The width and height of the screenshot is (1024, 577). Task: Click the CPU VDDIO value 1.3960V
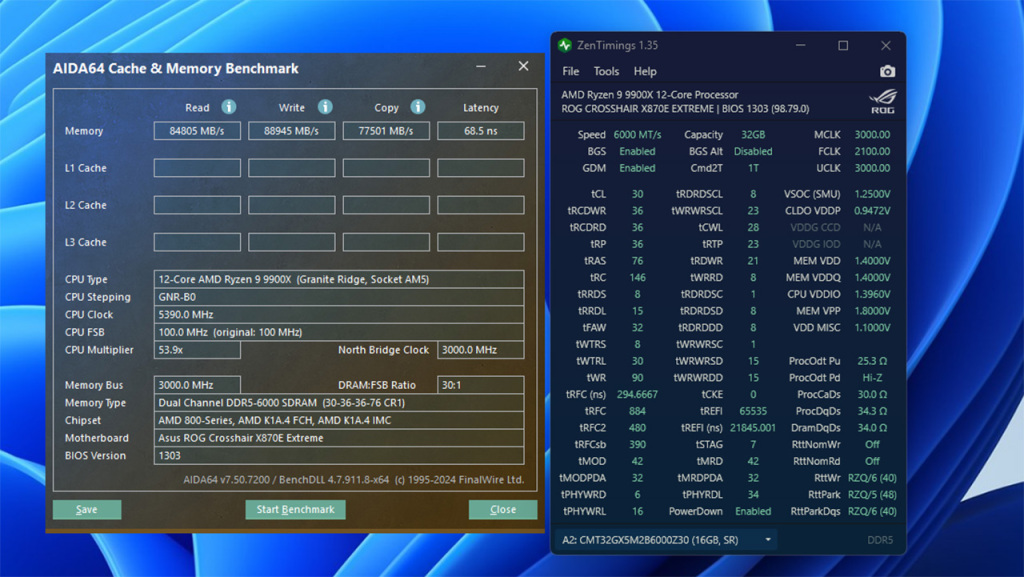872,294
